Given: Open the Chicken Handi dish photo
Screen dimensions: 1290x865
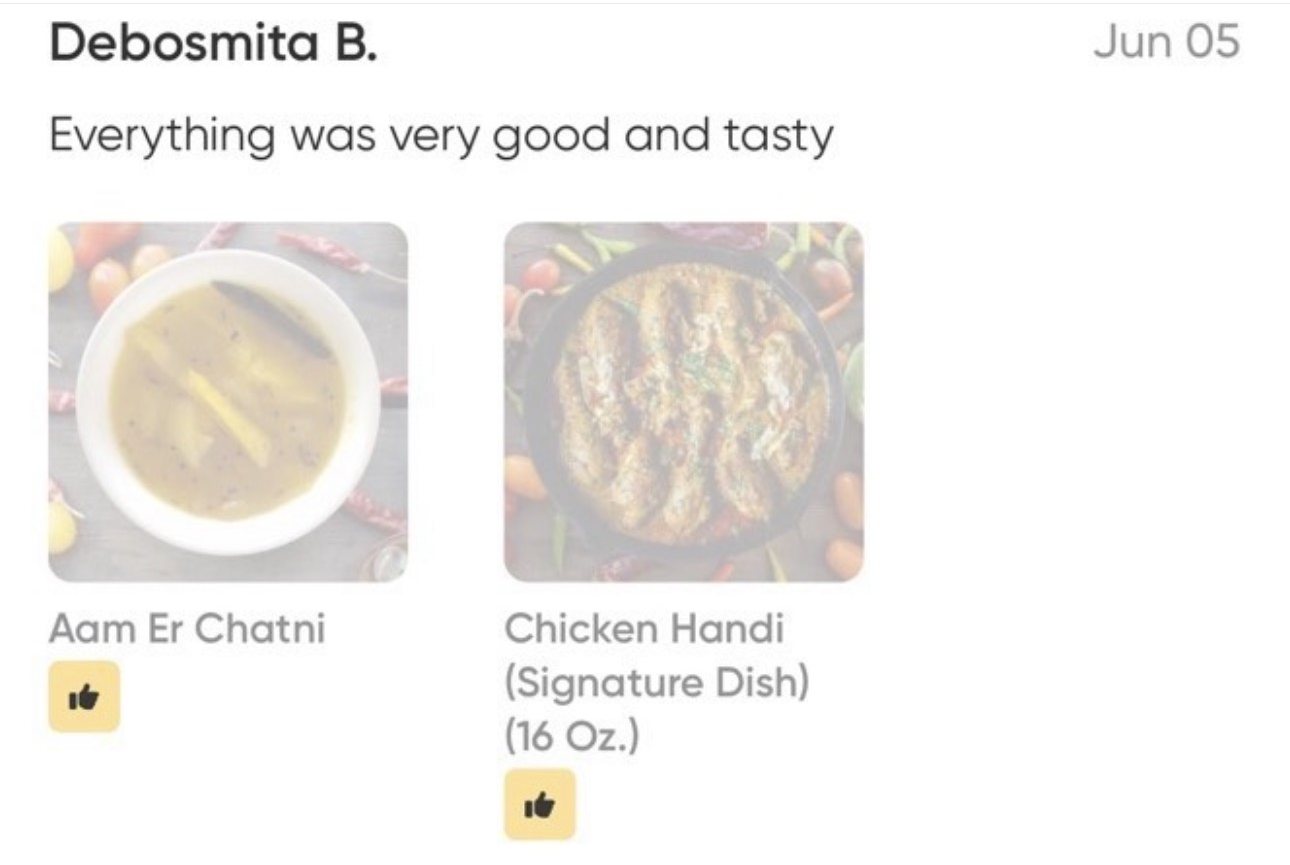Looking at the screenshot, I should click(x=684, y=402).
